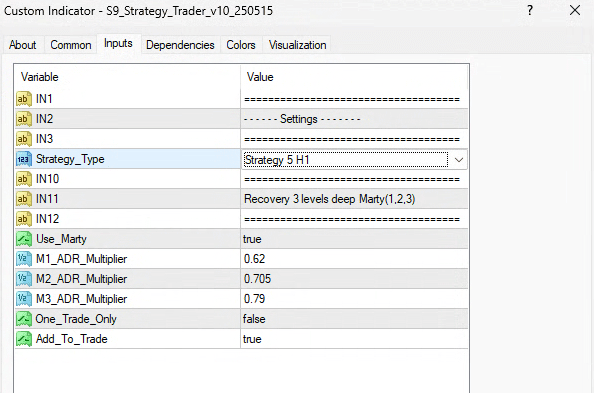Click the boolean icon beside Use_Marty
594x393 pixels.
coord(23,239)
